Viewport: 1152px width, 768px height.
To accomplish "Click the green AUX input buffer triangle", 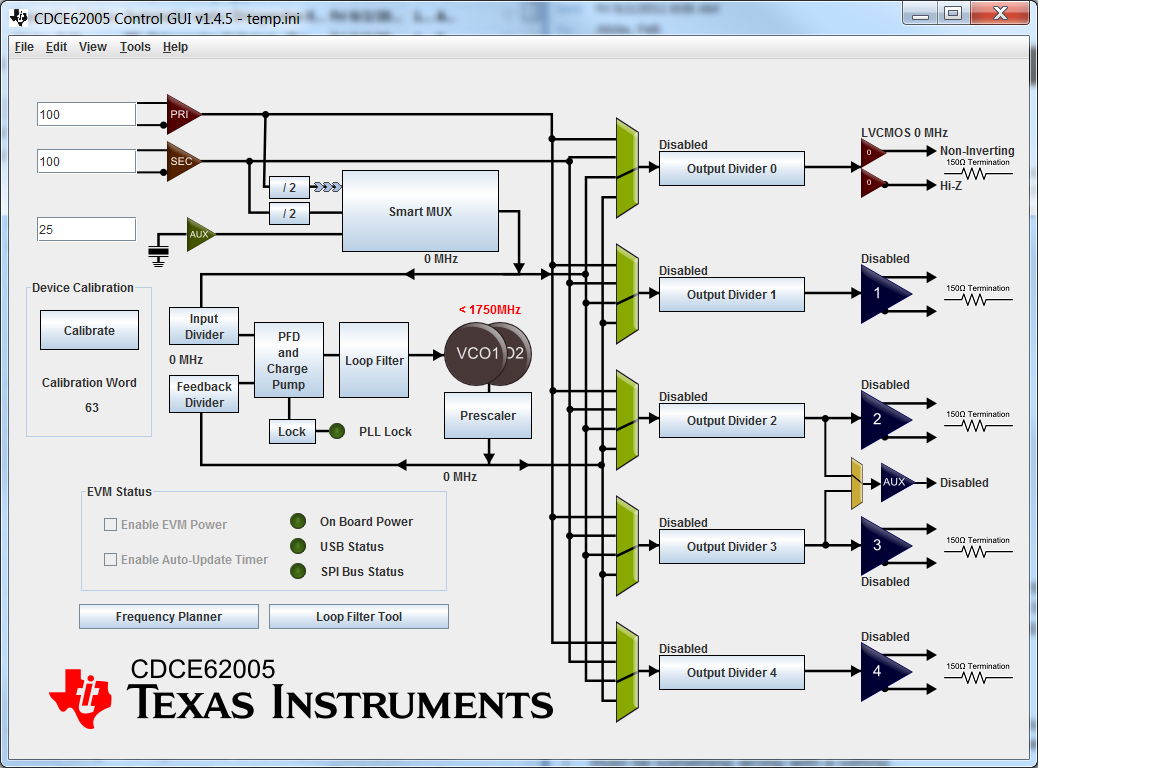I will click(x=199, y=234).
